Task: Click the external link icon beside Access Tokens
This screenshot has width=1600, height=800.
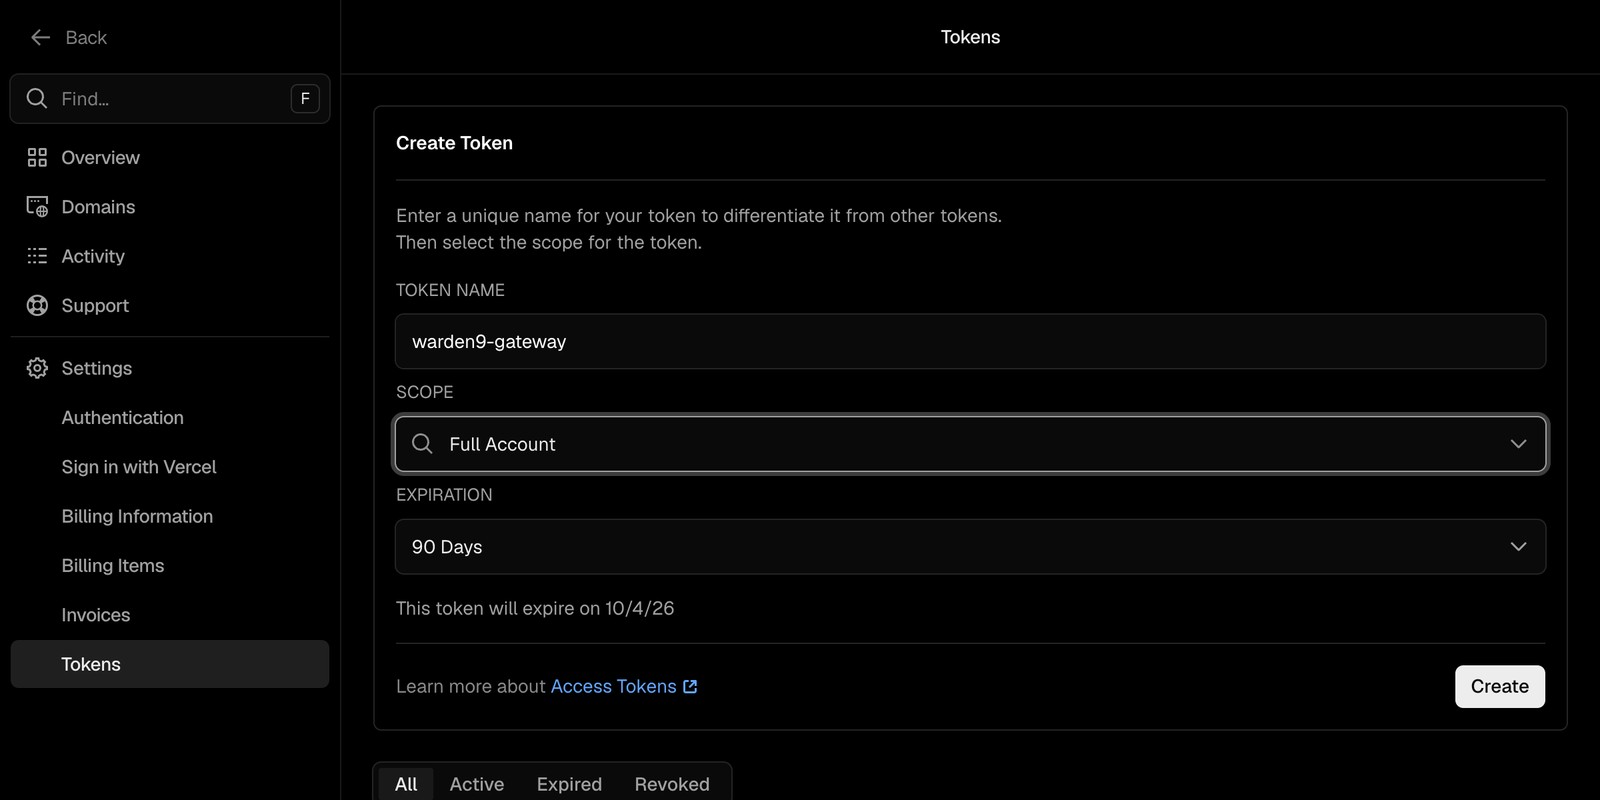Action: click(690, 687)
